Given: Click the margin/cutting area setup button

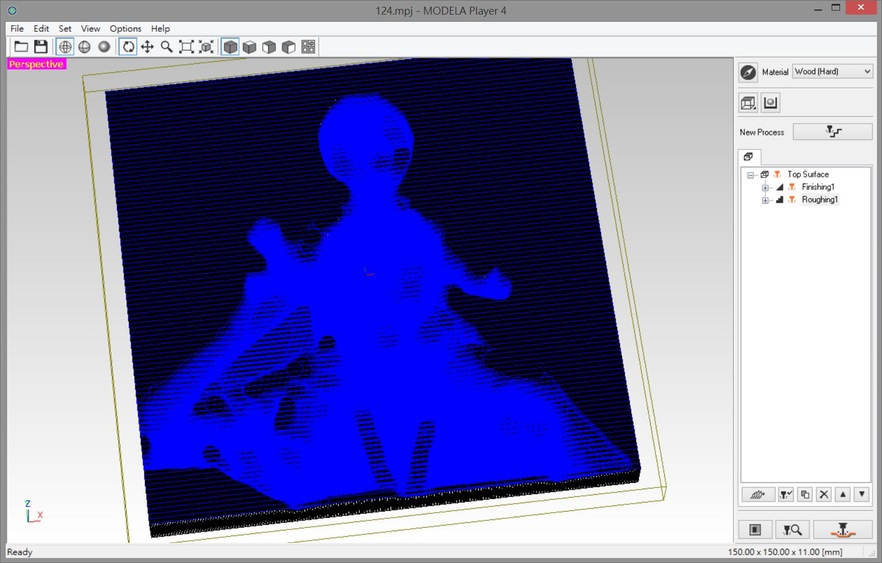Looking at the screenshot, I should click(771, 102).
